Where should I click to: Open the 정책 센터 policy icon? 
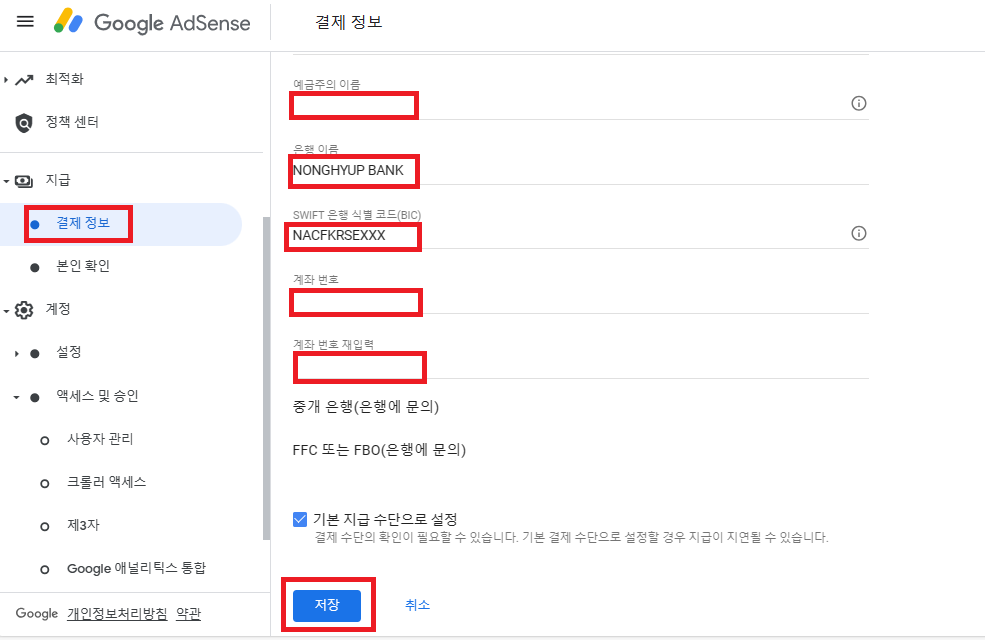pos(25,122)
